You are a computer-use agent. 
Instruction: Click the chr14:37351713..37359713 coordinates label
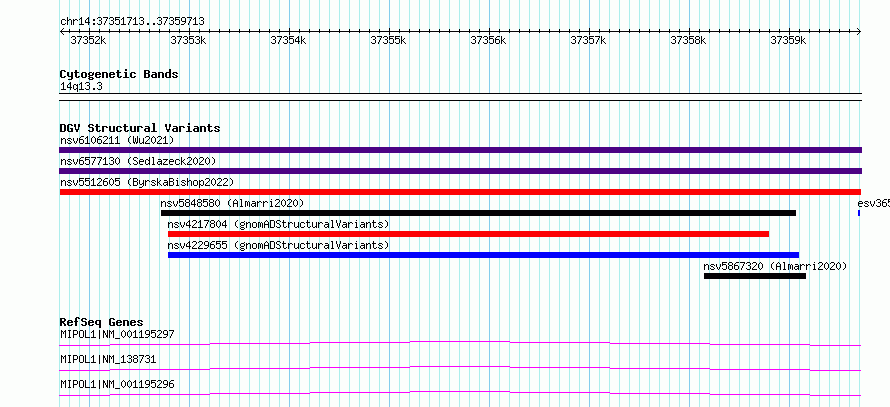coord(132,22)
